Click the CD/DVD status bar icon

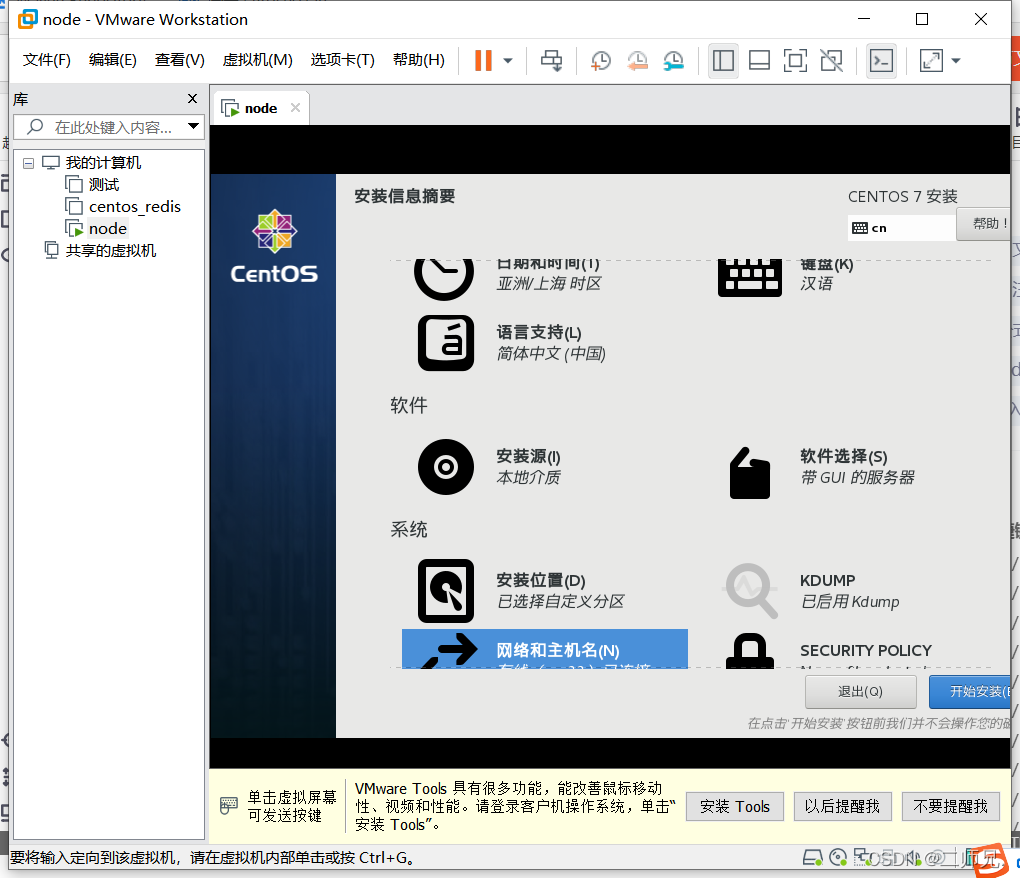[x=839, y=858]
